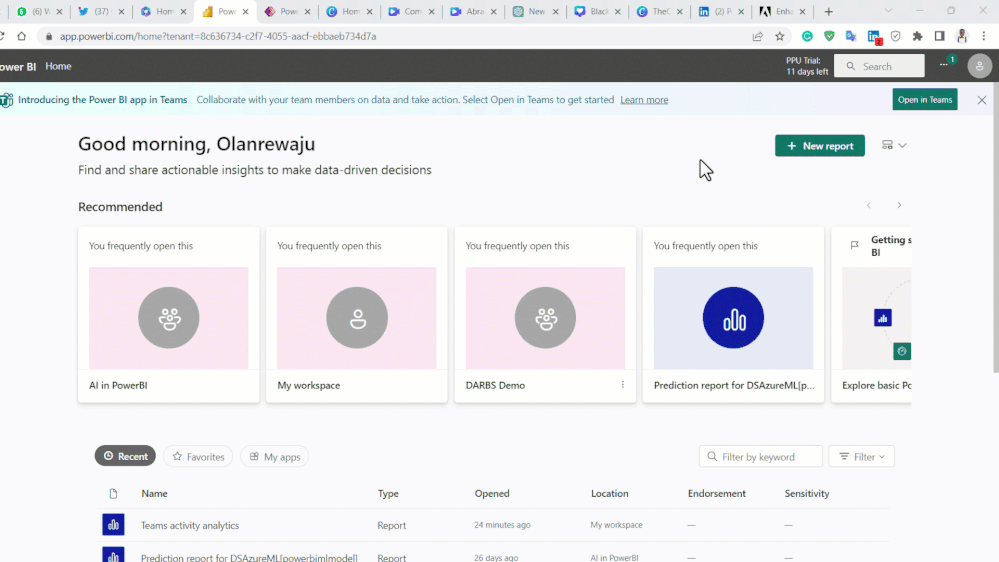Sort by the Endorsement column header
The image size is (999, 562).
point(717,493)
